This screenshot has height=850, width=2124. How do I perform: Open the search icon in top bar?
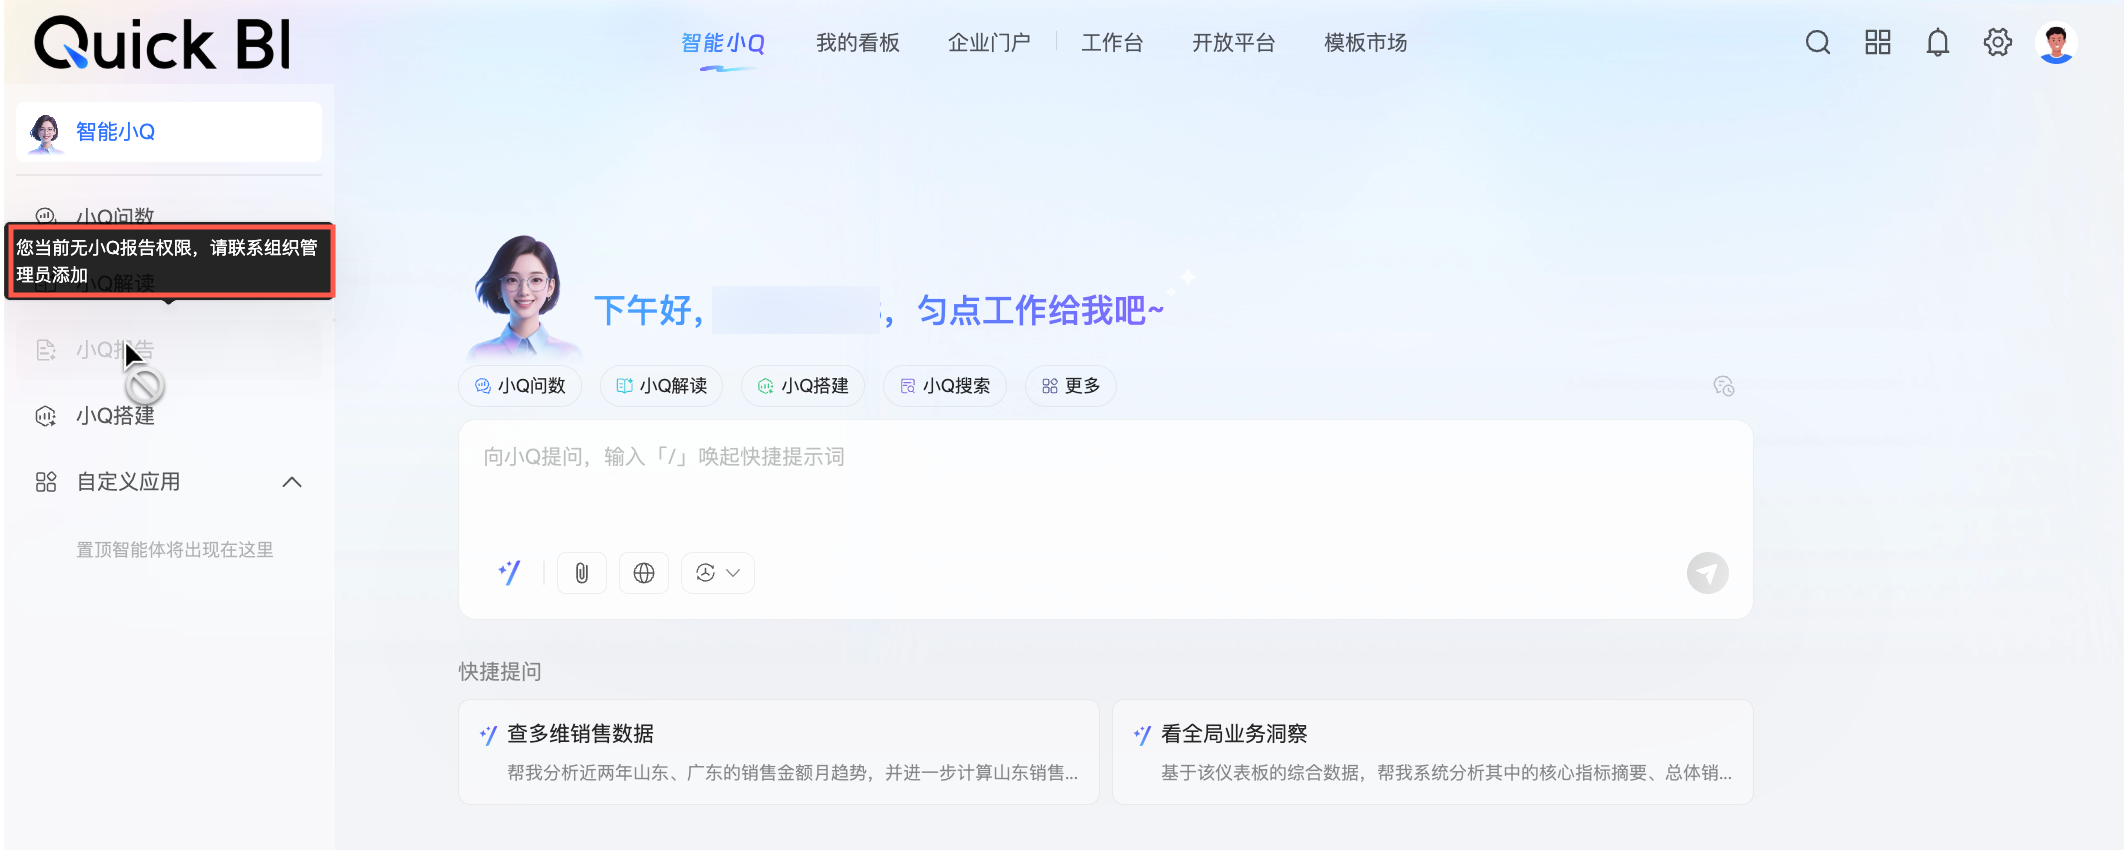pos(1818,43)
